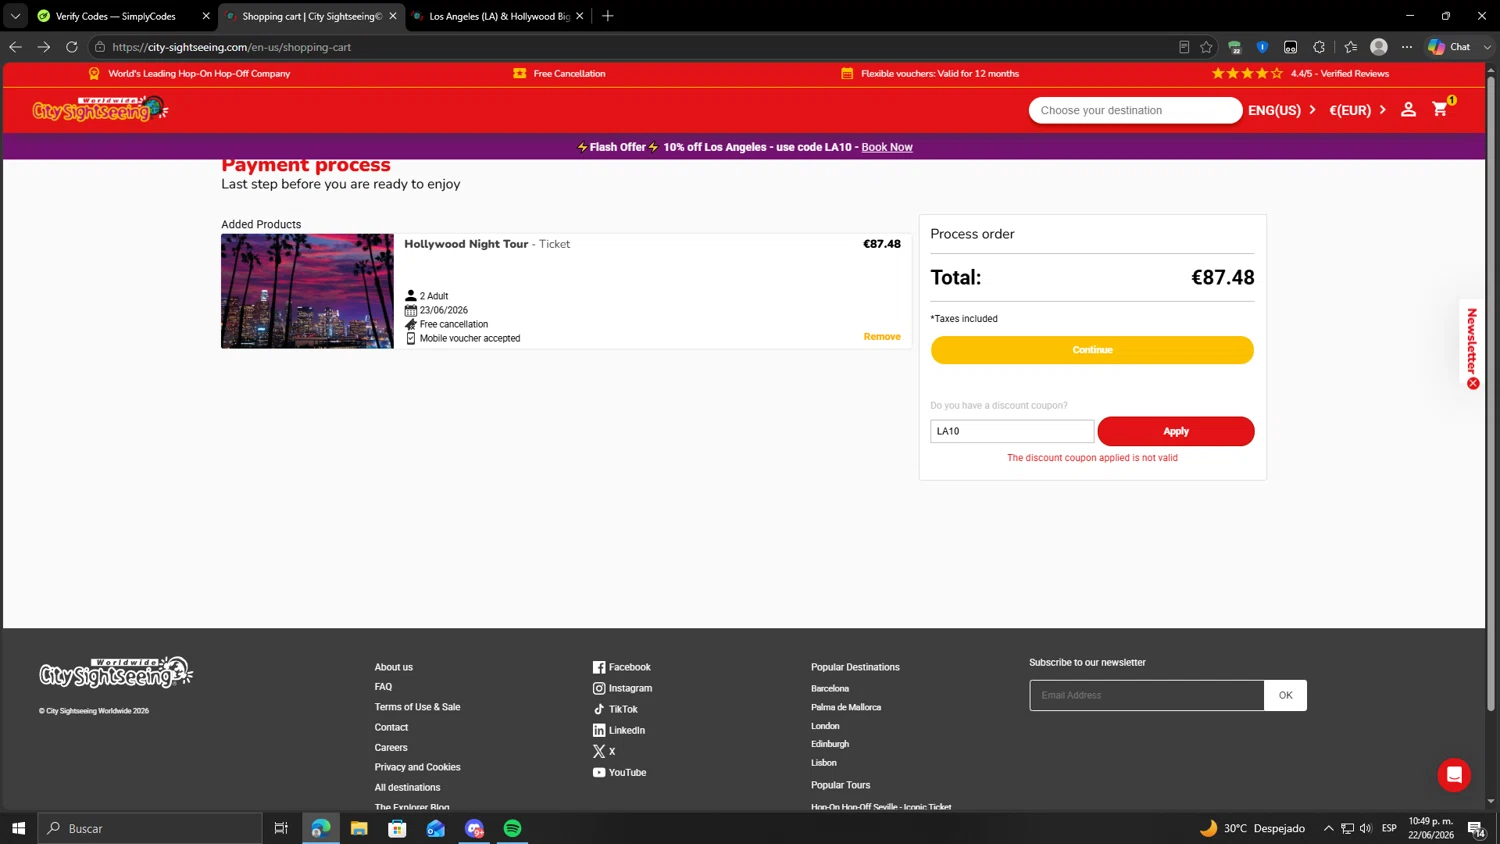1500x844 pixels.
Task: Follow the Book Now flash offer link
Action: 887,147
